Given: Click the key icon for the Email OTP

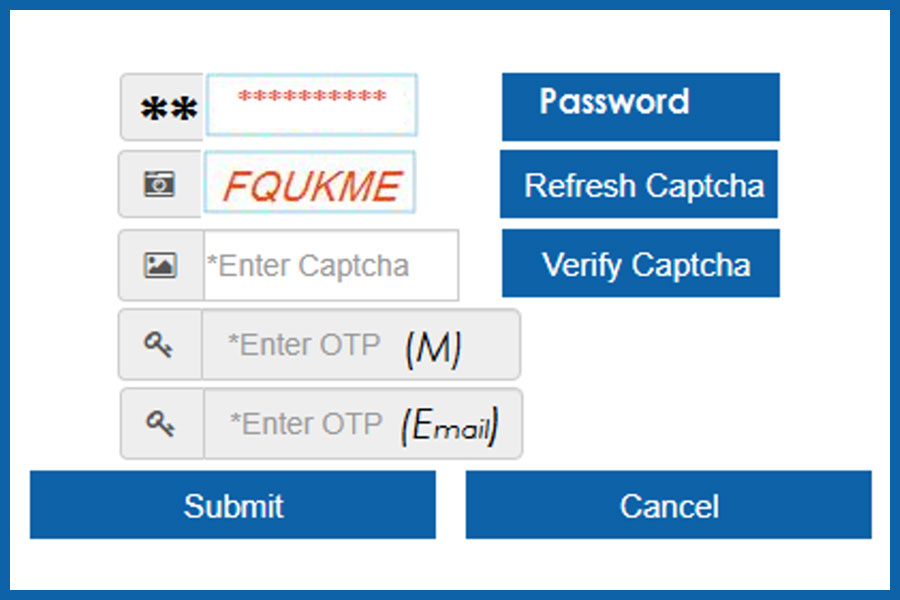Looking at the screenshot, I should (x=162, y=424).
